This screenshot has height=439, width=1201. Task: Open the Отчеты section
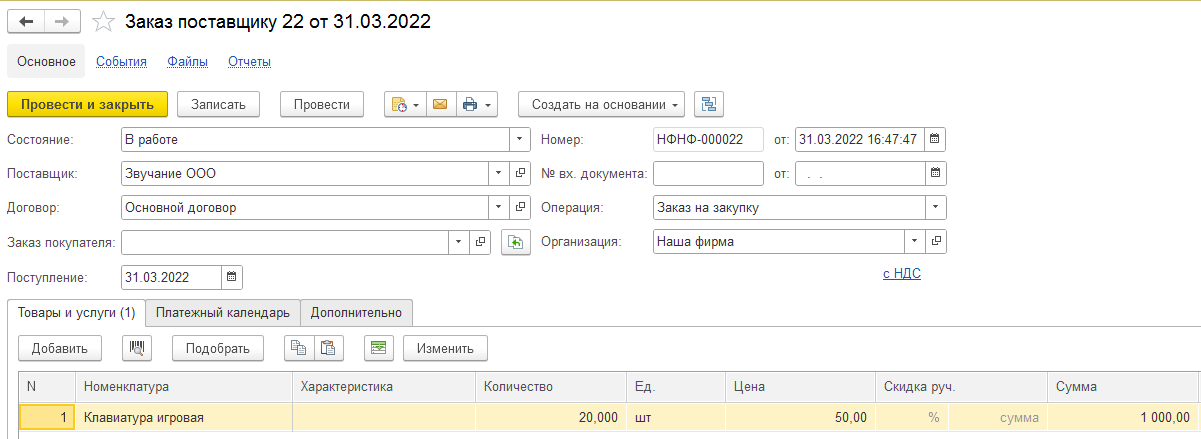[x=249, y=62]
